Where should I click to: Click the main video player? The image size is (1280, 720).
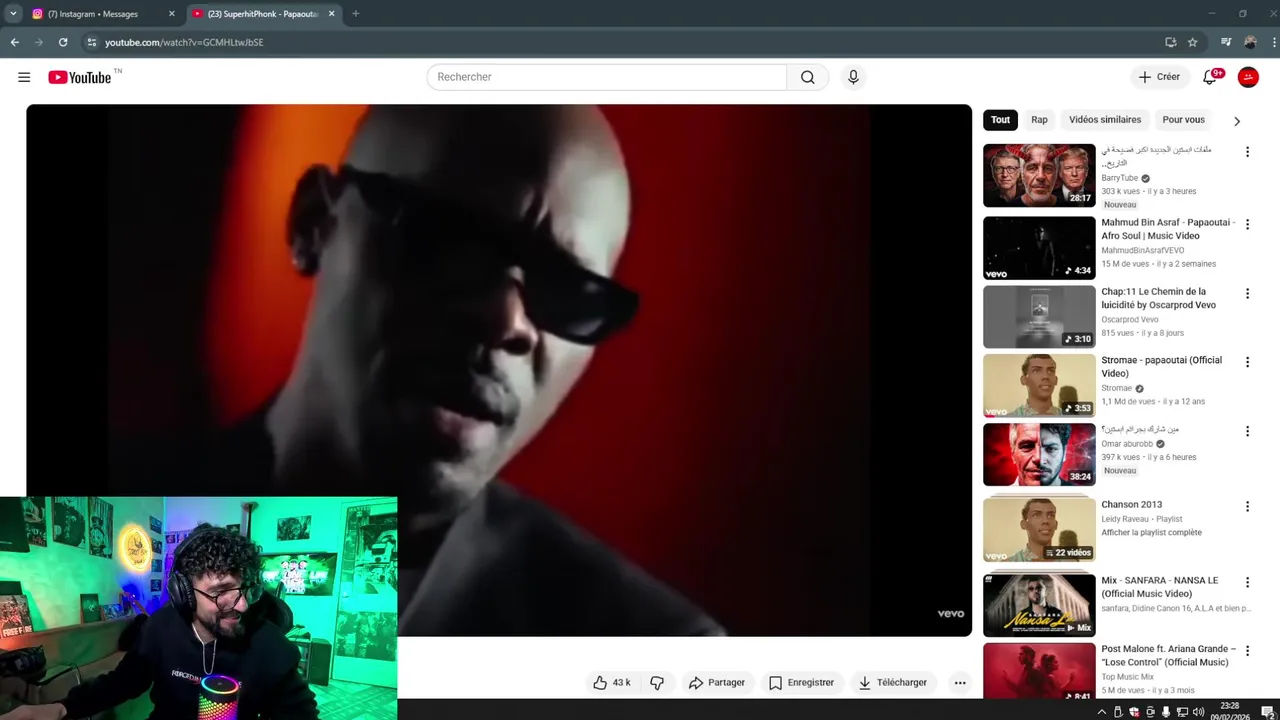coord(499,370)
